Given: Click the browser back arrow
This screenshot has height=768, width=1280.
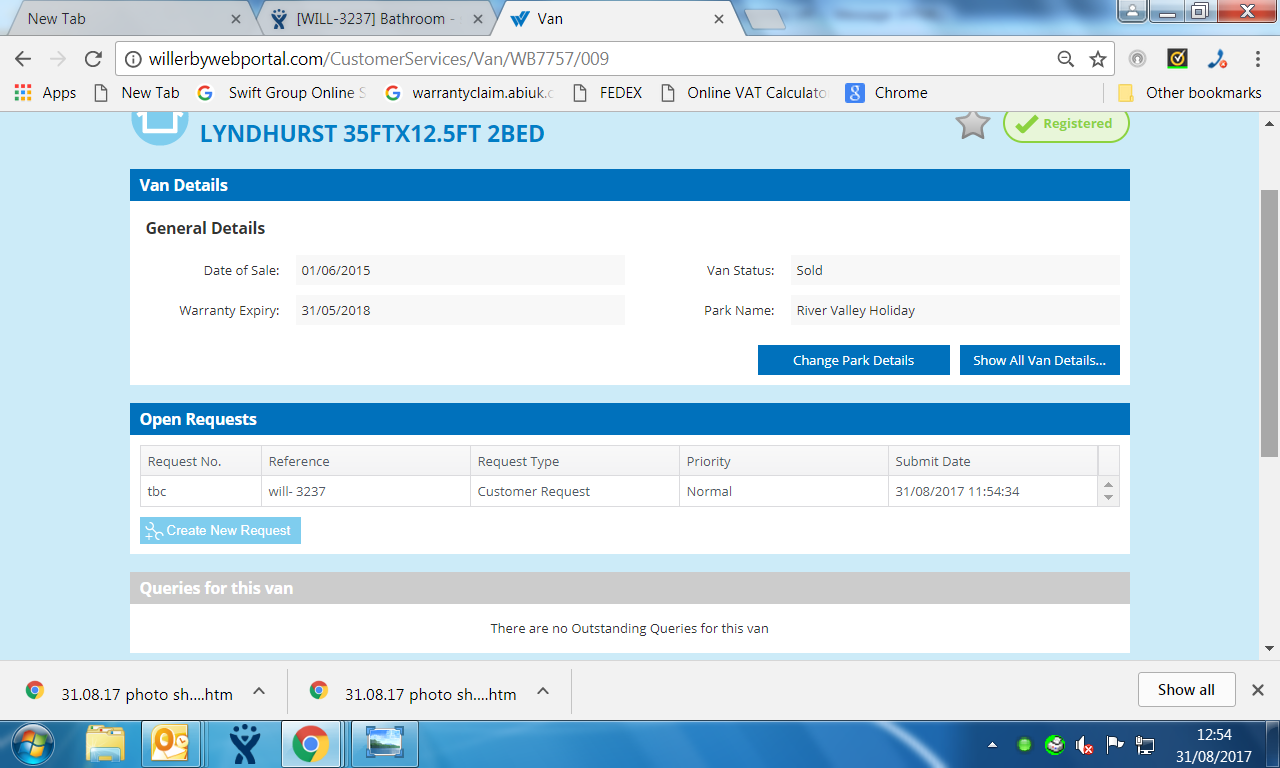Looking at the screenshot, I should tap(23, 59).
